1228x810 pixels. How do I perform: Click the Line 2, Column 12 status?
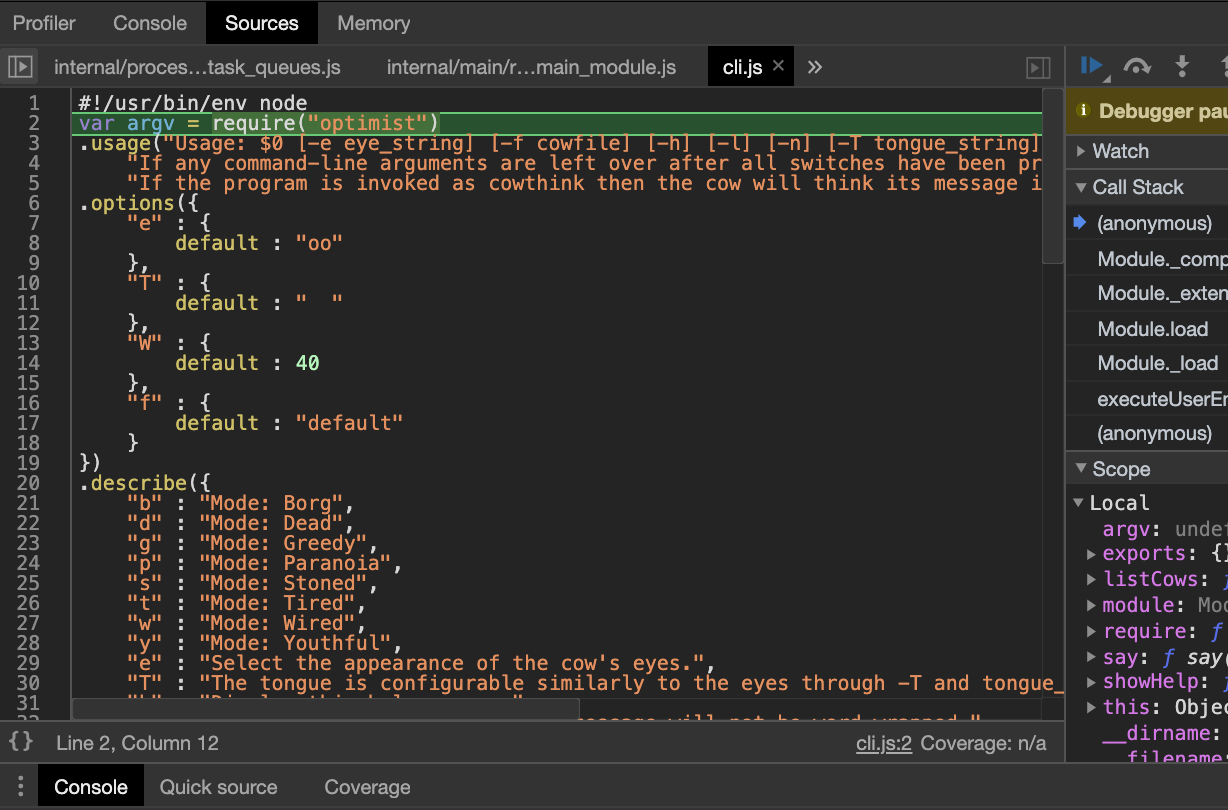(x=137, y=743)
